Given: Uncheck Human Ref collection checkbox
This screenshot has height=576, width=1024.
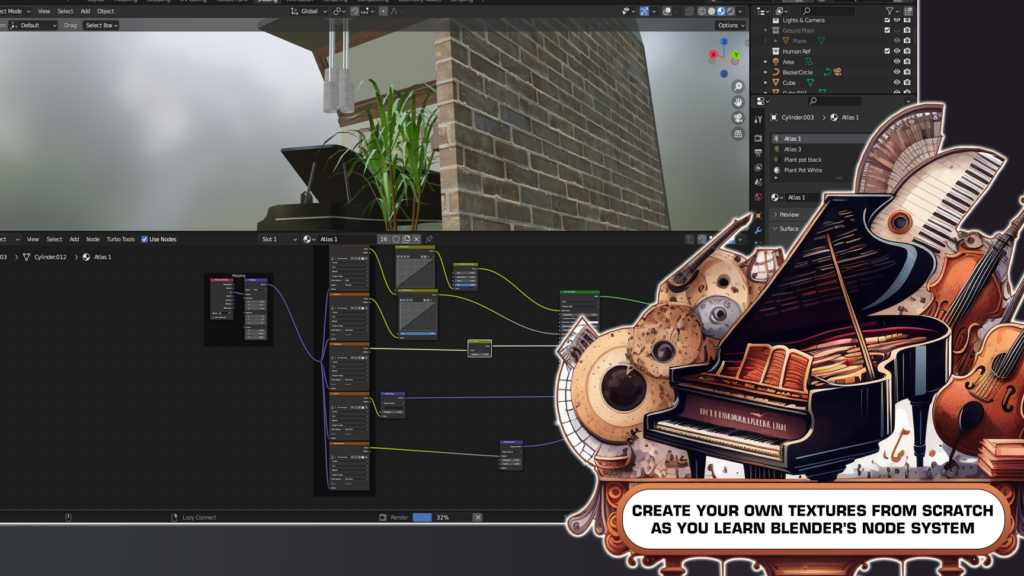Looking at the screenshot, I should tap(887, 51).
